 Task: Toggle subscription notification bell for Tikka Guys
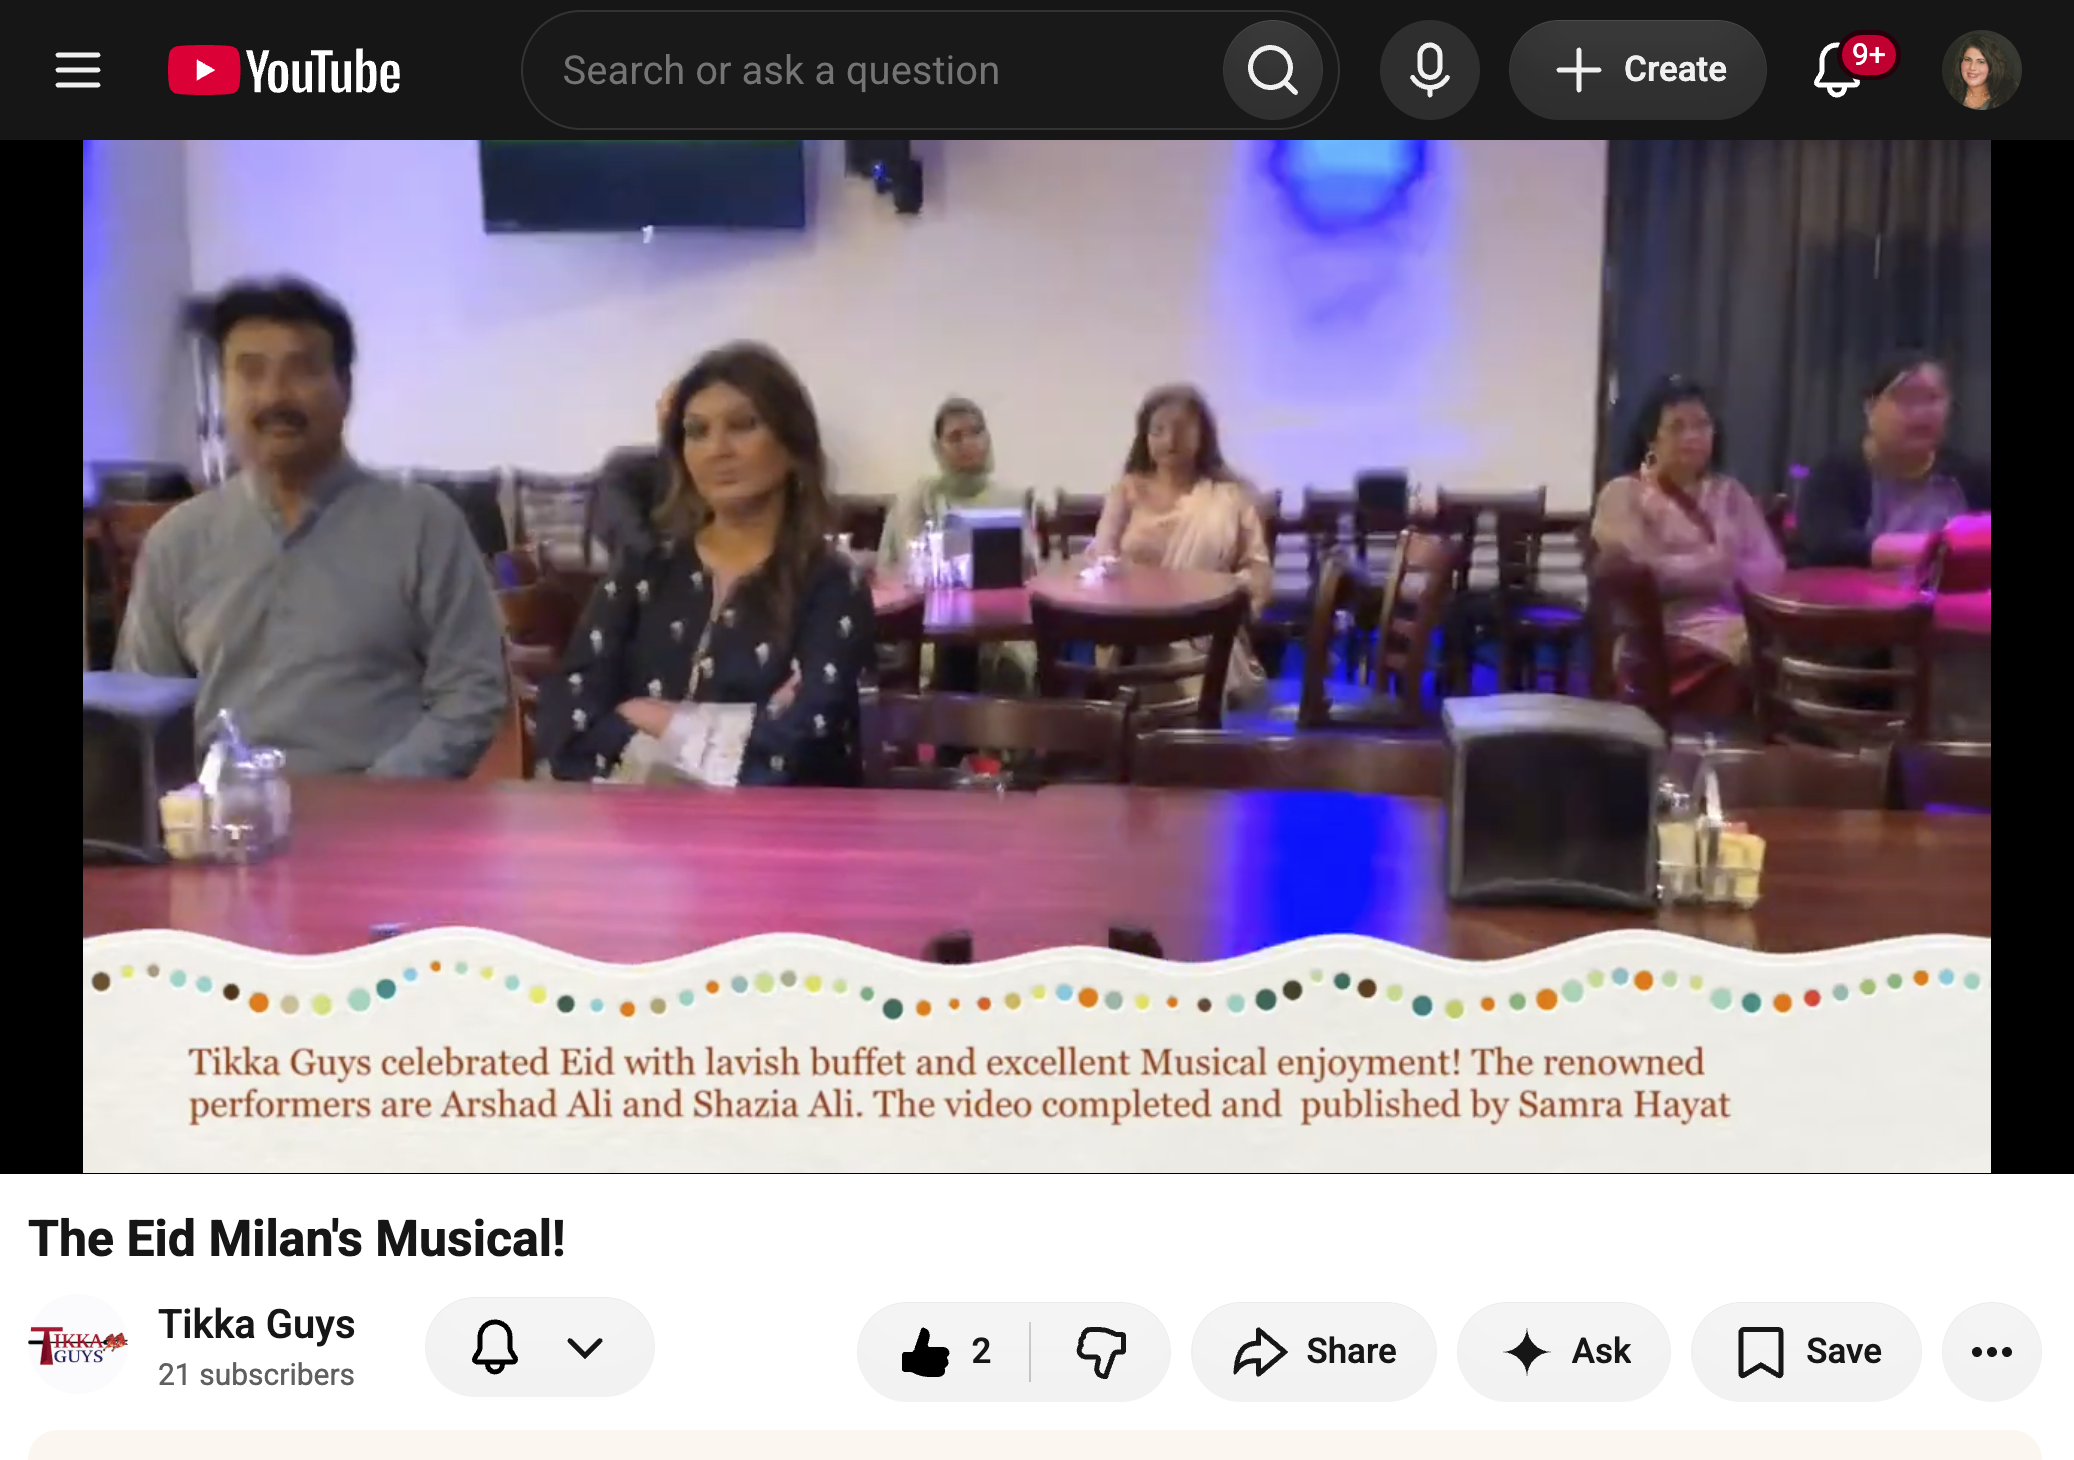[x=494, y=1347]
